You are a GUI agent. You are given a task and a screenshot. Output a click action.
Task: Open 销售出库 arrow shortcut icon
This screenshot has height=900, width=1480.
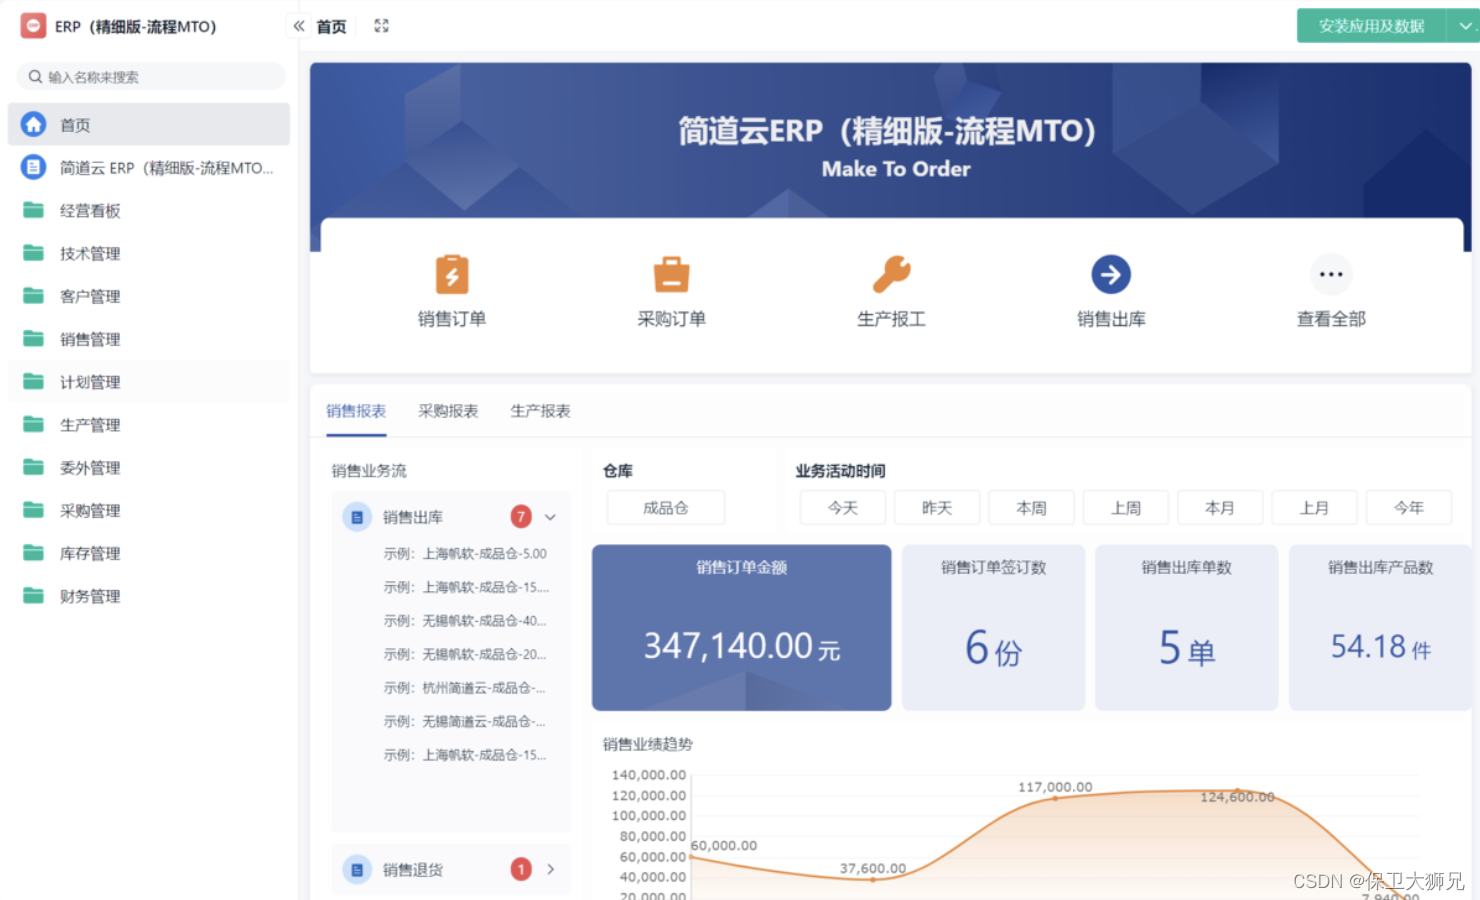(x=1111, y=274)
